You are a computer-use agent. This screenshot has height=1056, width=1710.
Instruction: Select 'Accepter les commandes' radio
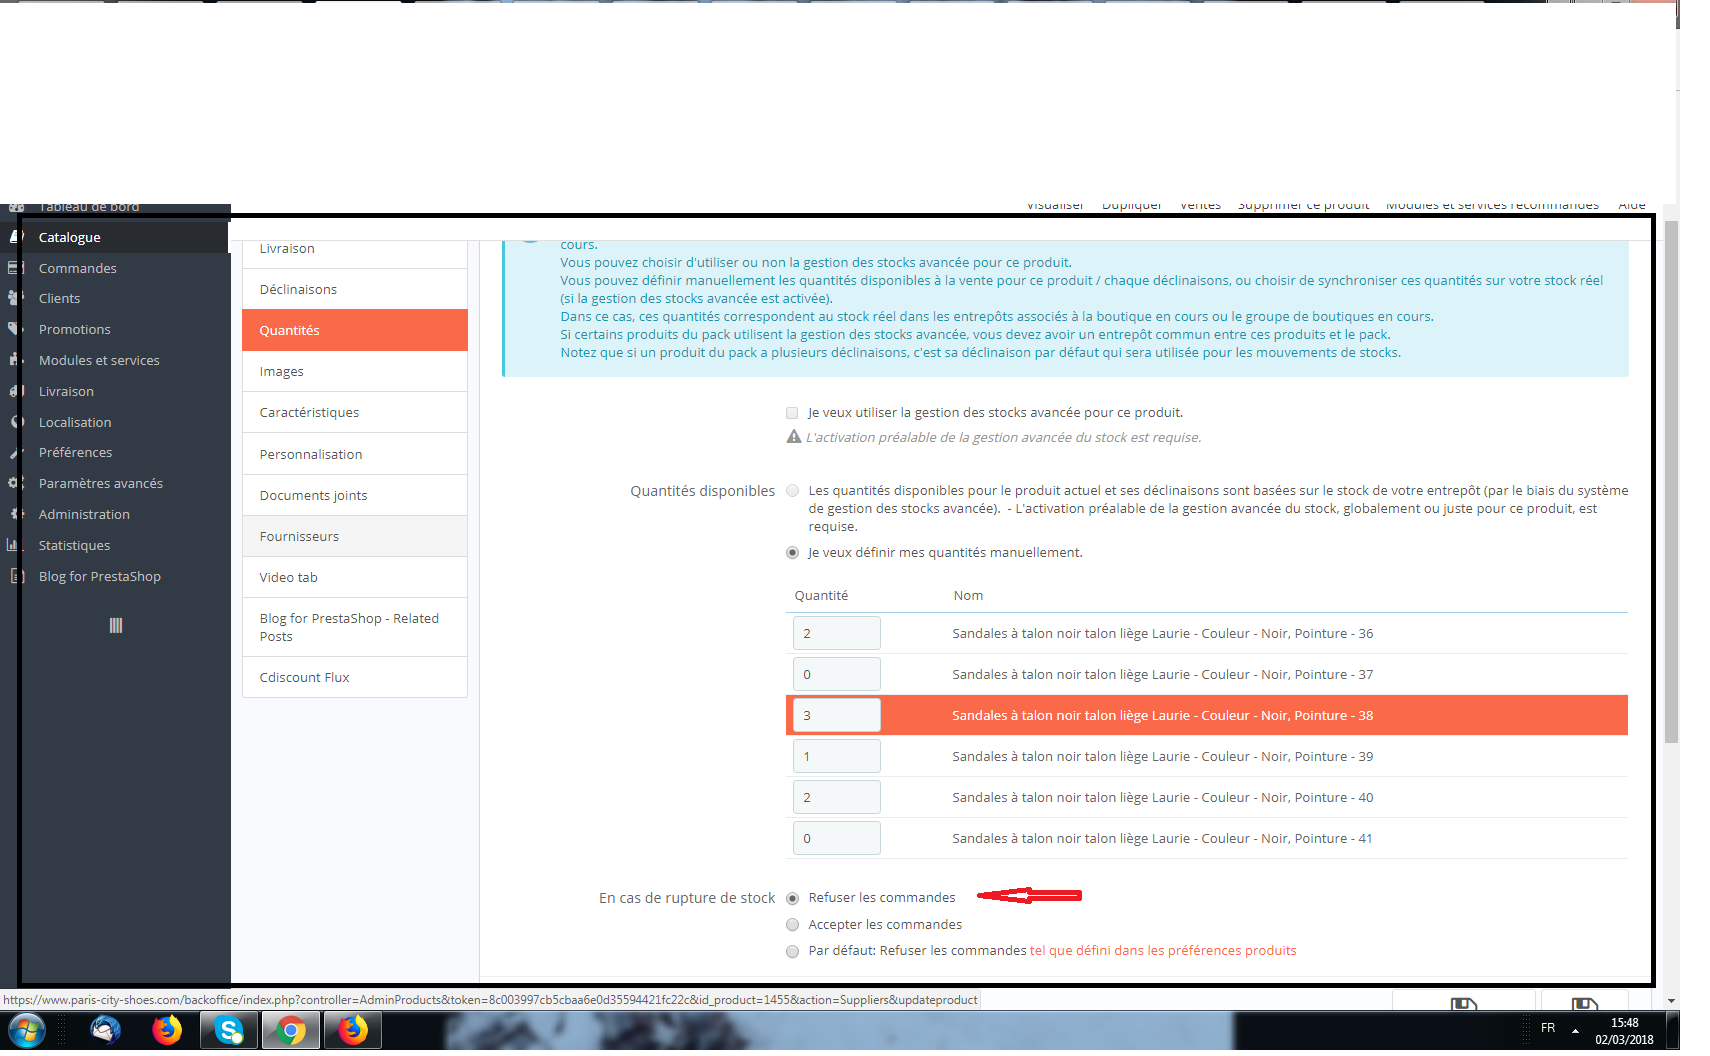tap(792, 925)
